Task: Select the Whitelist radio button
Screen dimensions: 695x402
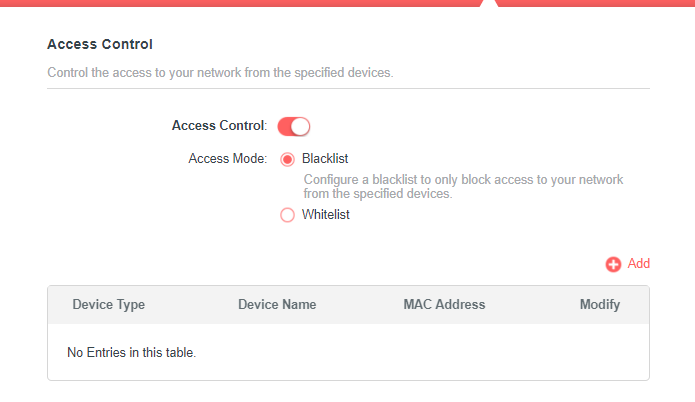Action: click(x=288, y=215)
